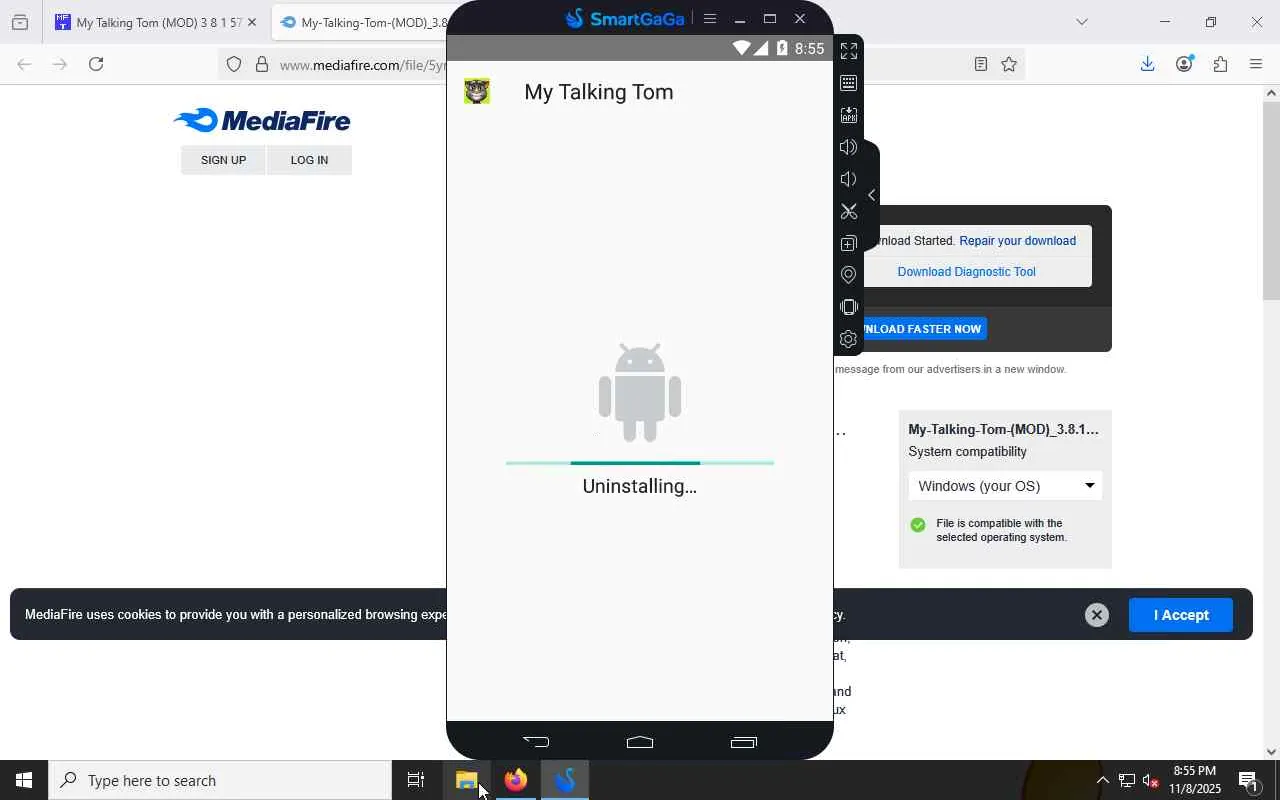The width and height of the screenshot is (1280, 800).
Task: Open the Windows Start menu
Action: tap(24, 780)
